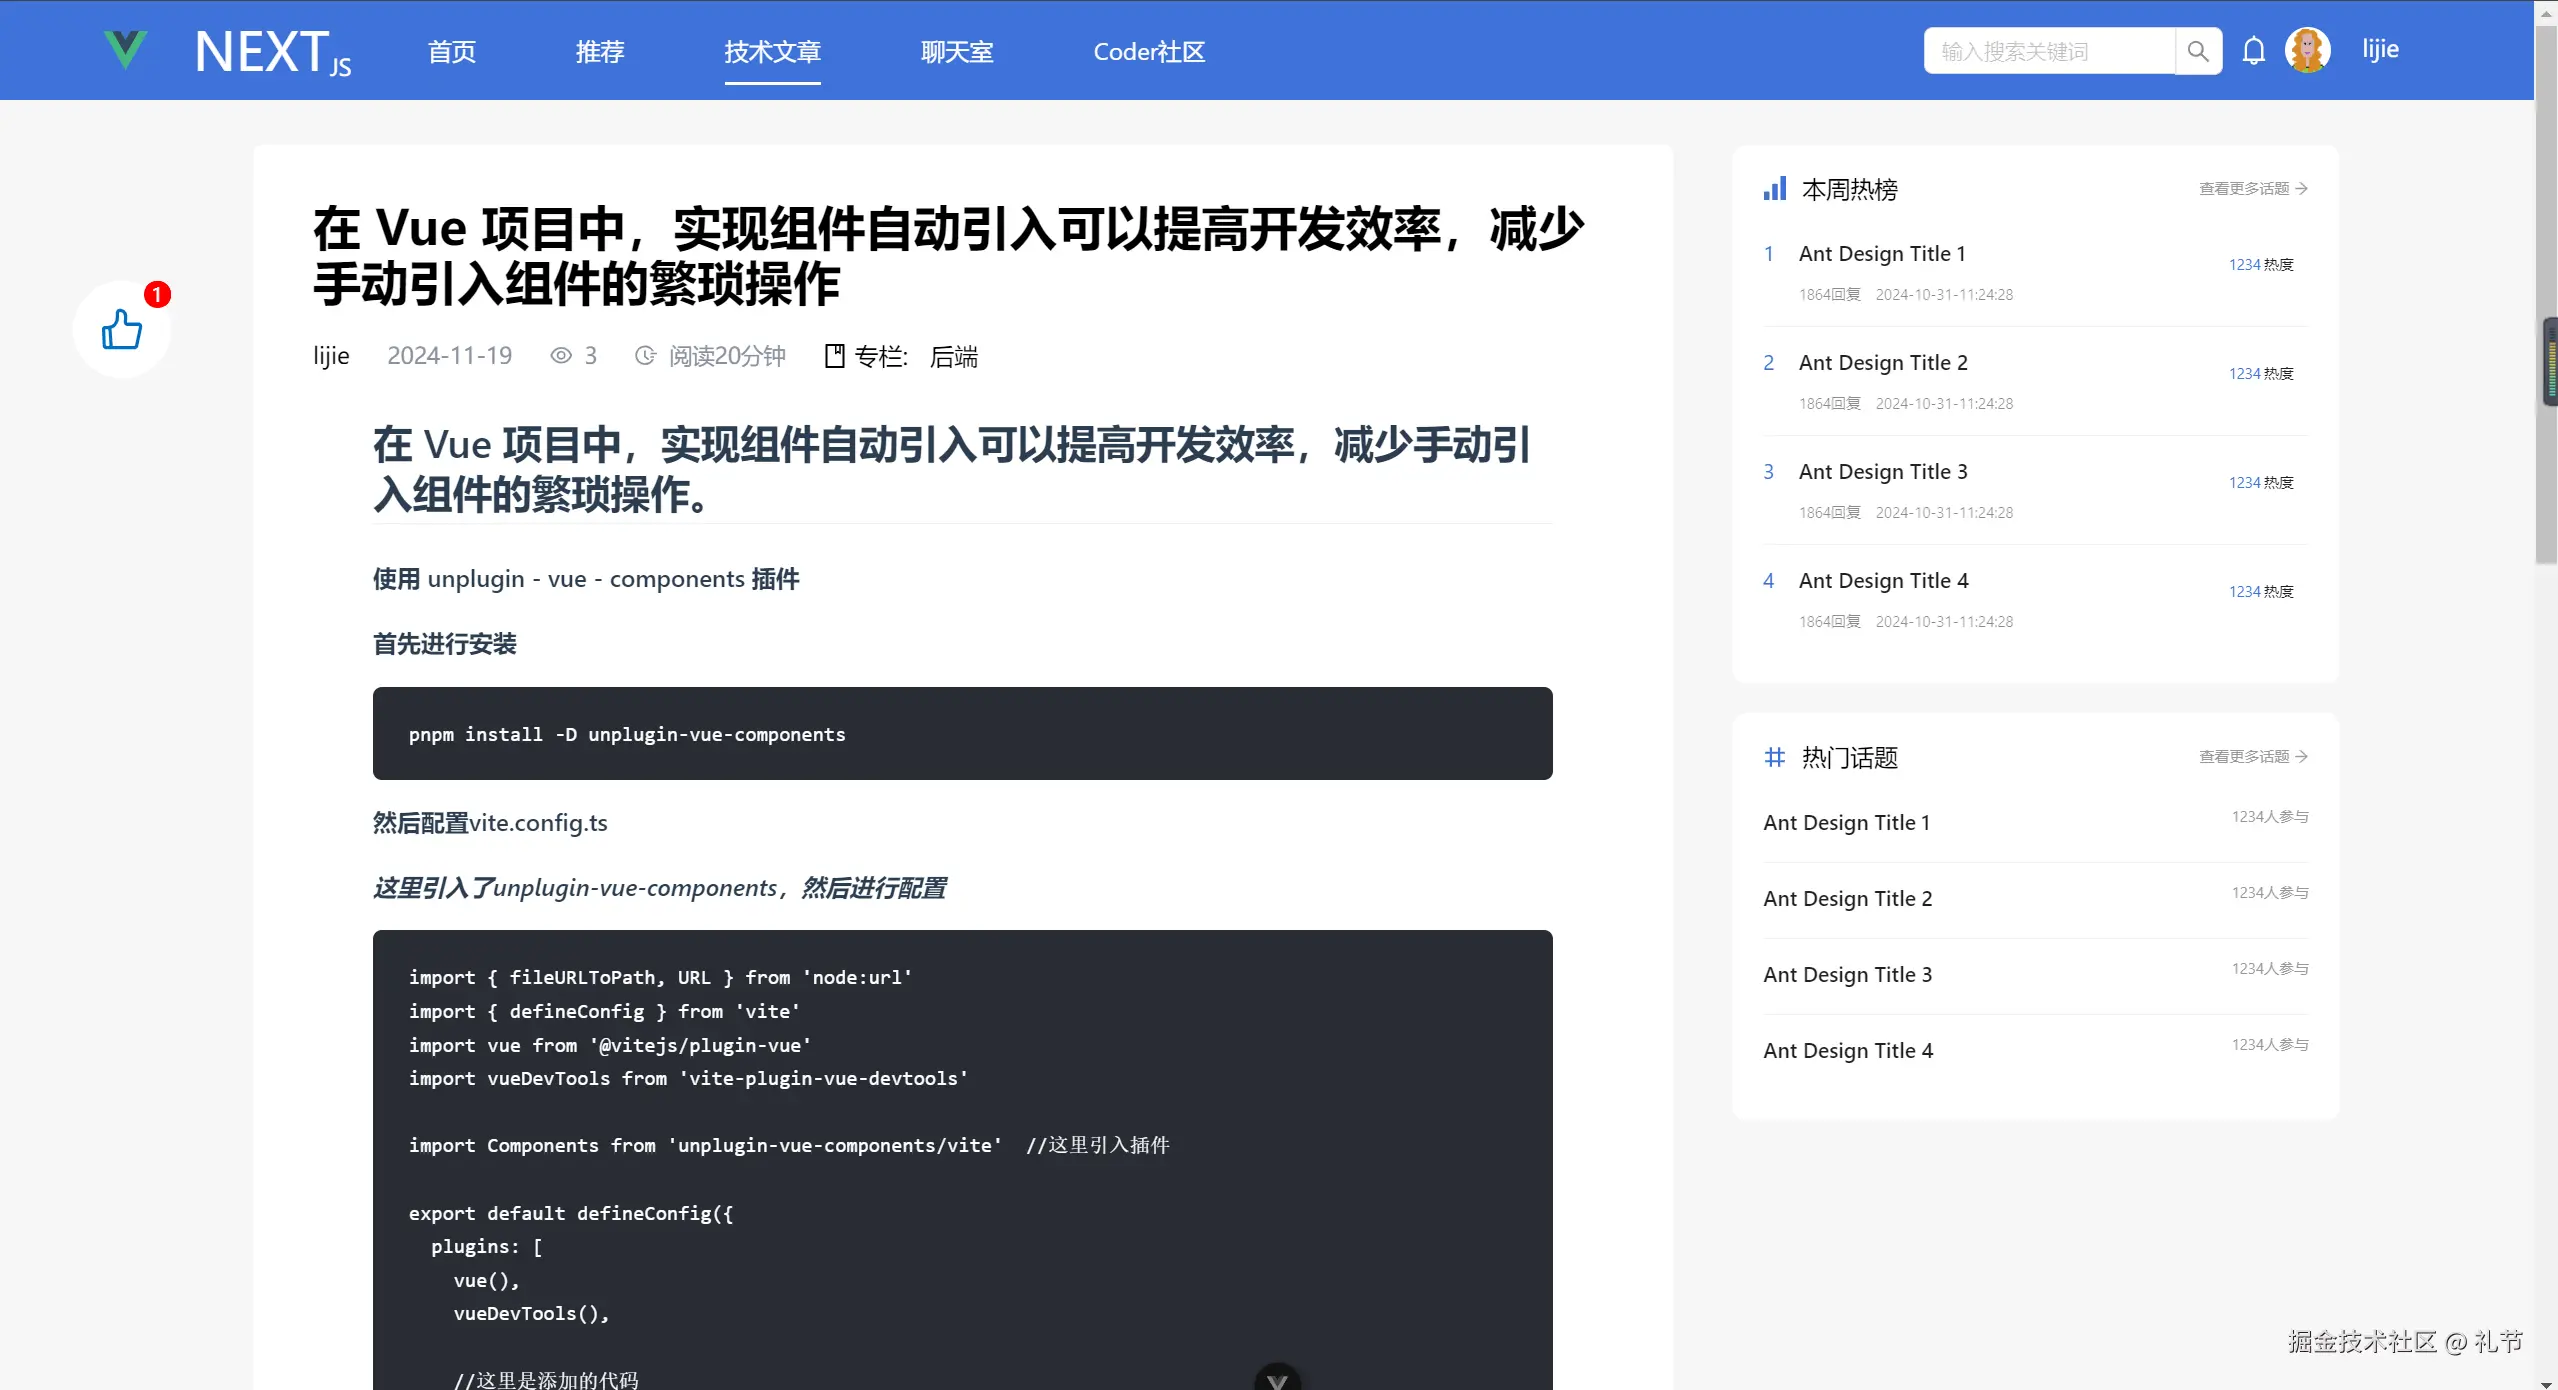This screenshot has height=1390, width=2558.
Task: Click the green Vue logo
Action: coord(126,49)
